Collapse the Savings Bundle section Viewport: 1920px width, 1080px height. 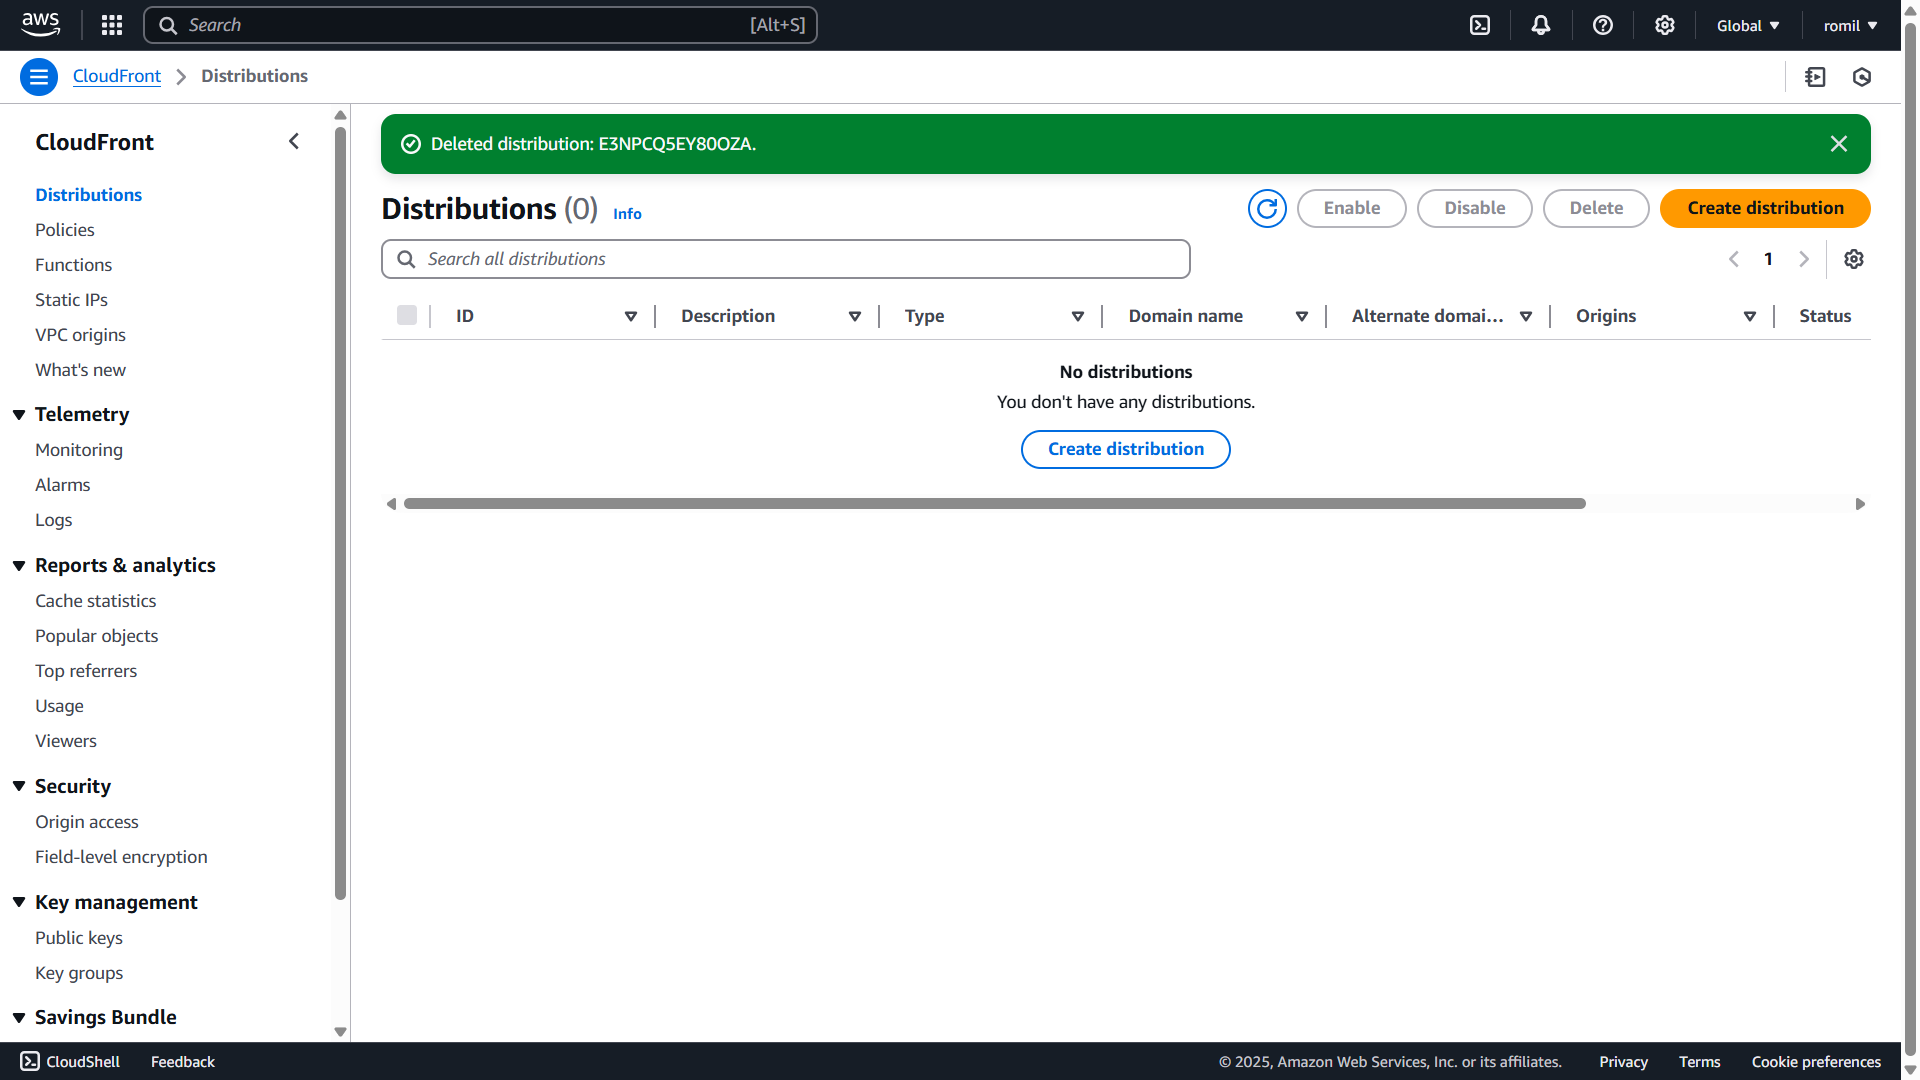point(19,1017)
